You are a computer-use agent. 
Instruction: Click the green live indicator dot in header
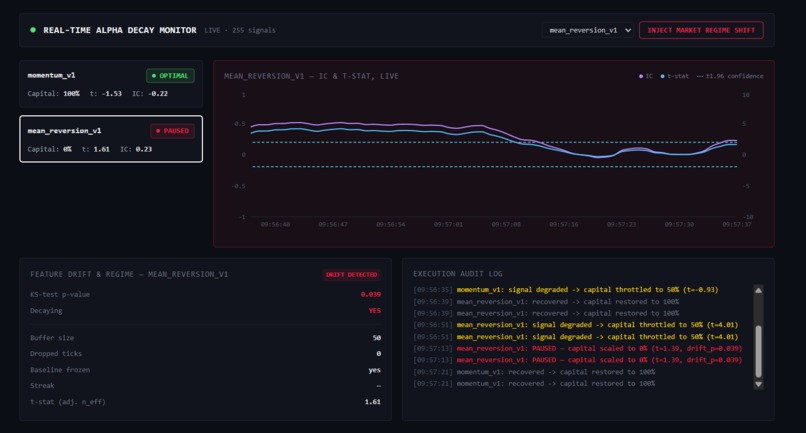tap(33, 30)
